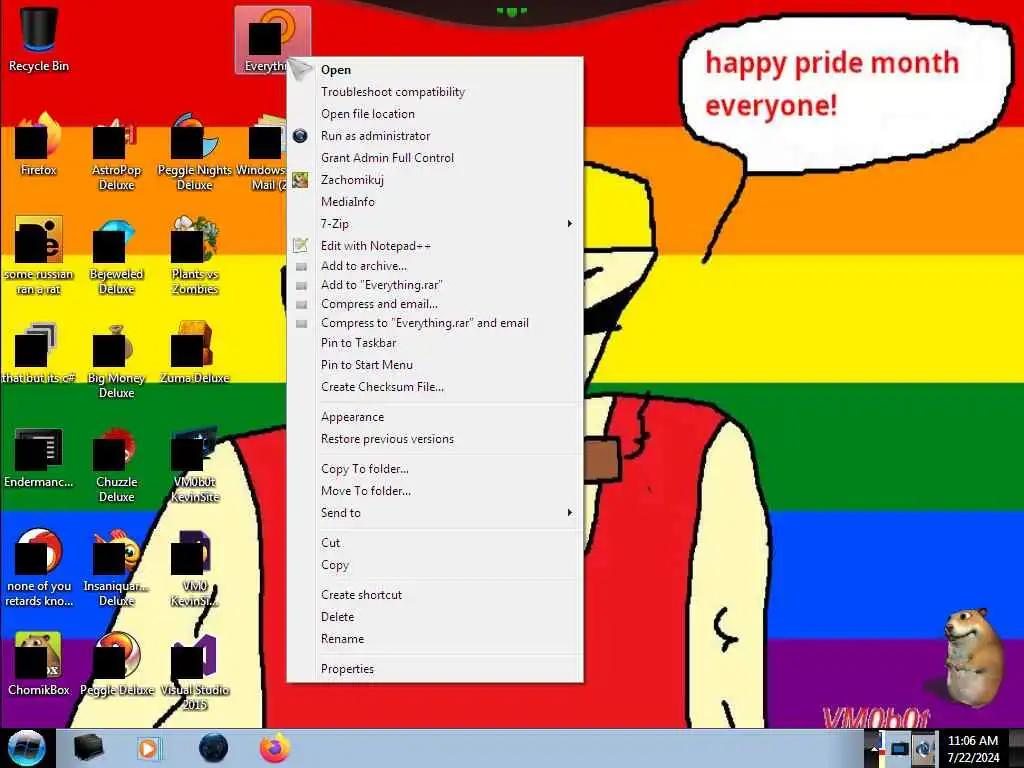Image resolution: width=1024 pixels, height=768 pixels.
Task: Select the Peggle Nights Deluxe icon
Action: [x=195, y=152]
